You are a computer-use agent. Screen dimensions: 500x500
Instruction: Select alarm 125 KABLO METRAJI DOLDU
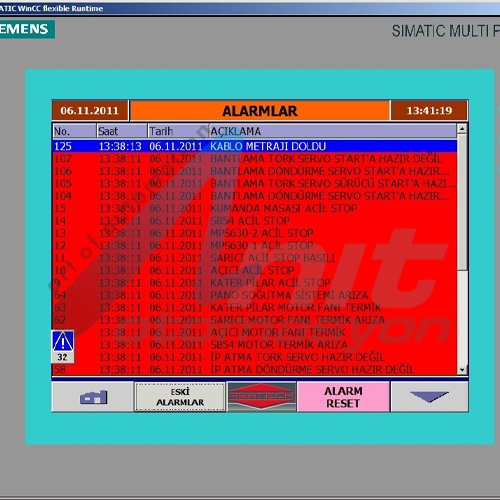coord(255,146)
